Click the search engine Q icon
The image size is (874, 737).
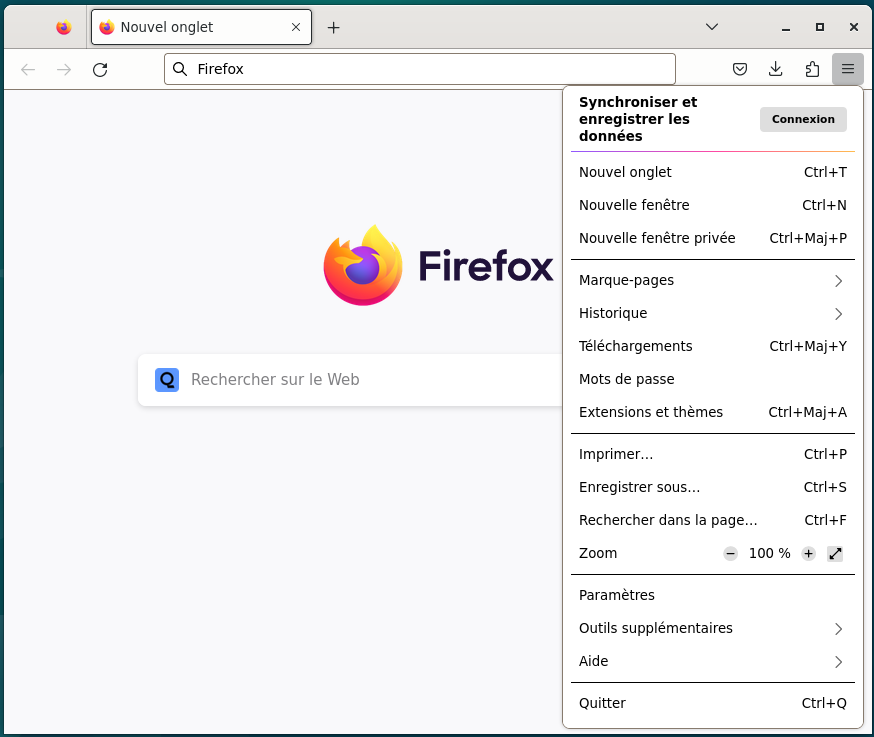click(x=167, y=380)
